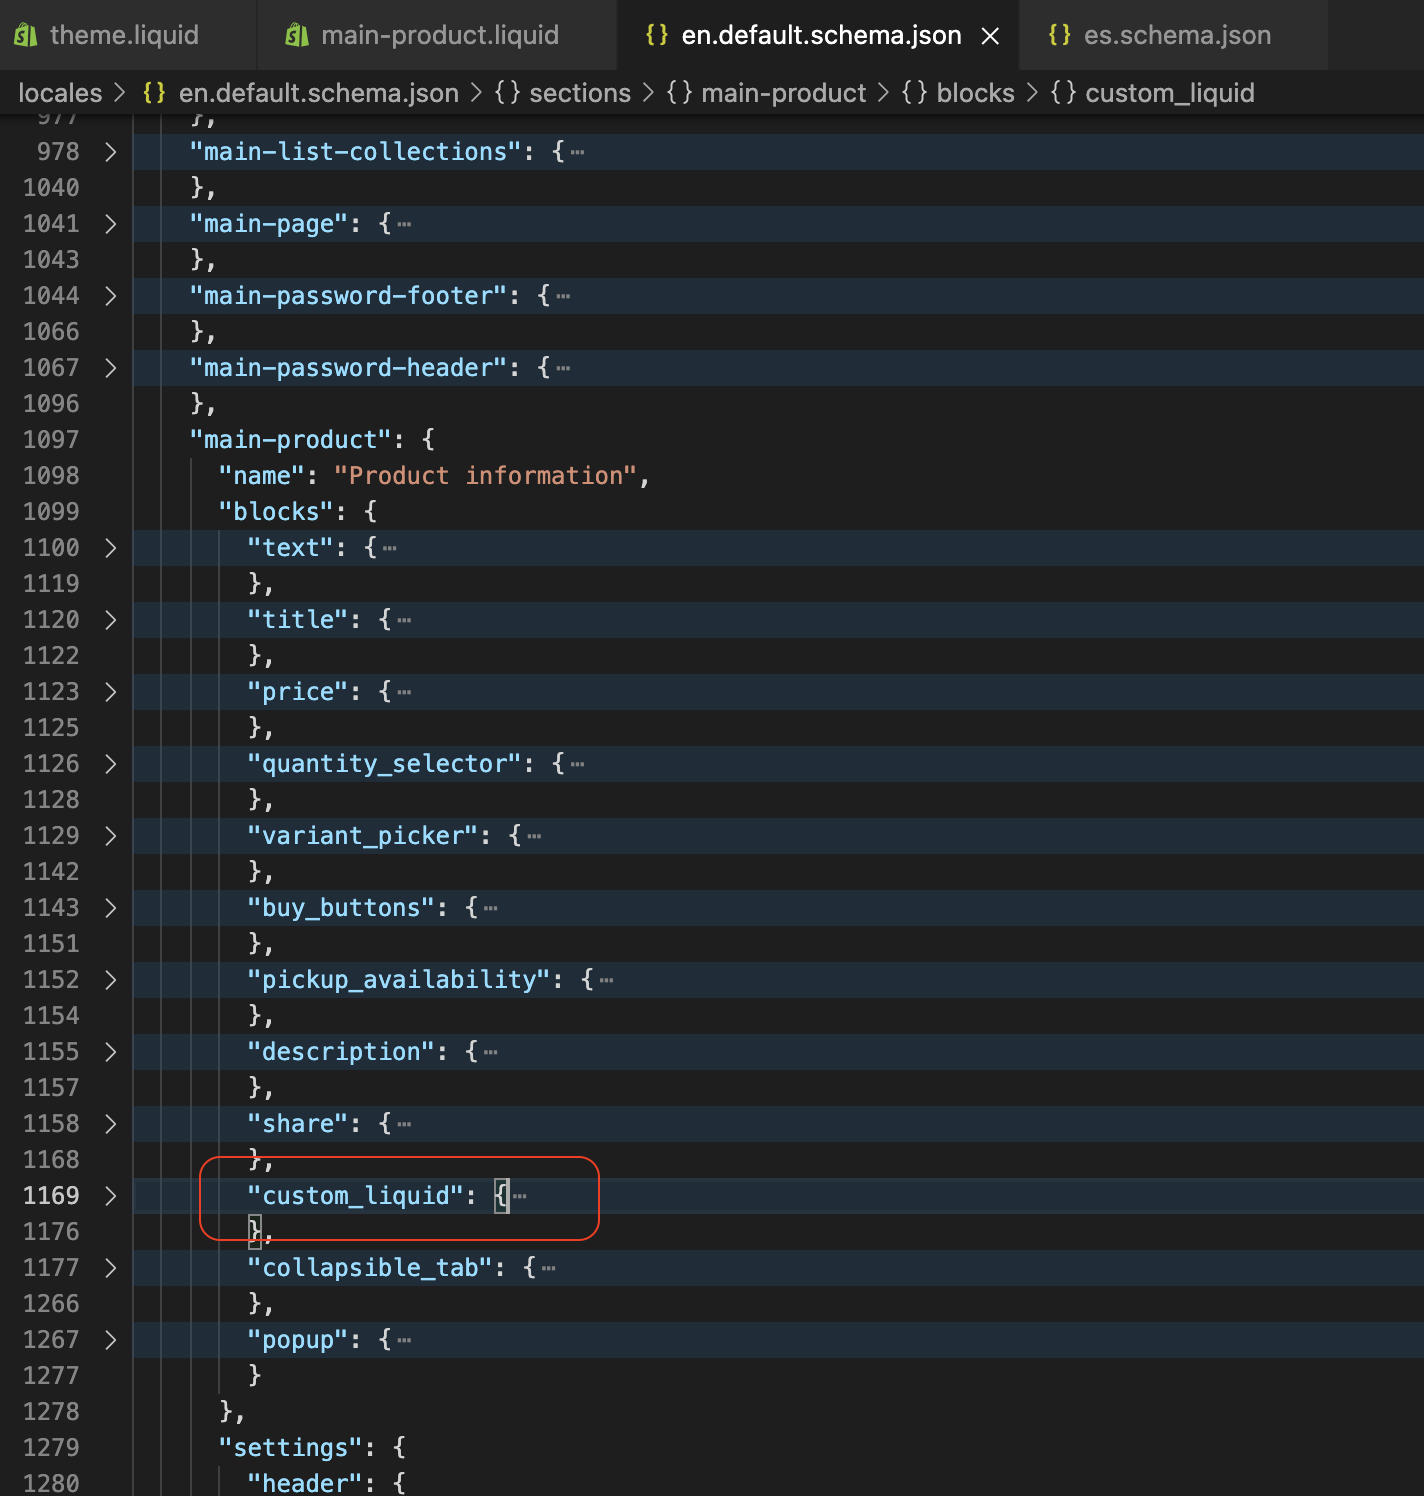Click the custom_liquid breadcrumb
This screenshot has width=1424, height=1496.
coord(1170,93)
